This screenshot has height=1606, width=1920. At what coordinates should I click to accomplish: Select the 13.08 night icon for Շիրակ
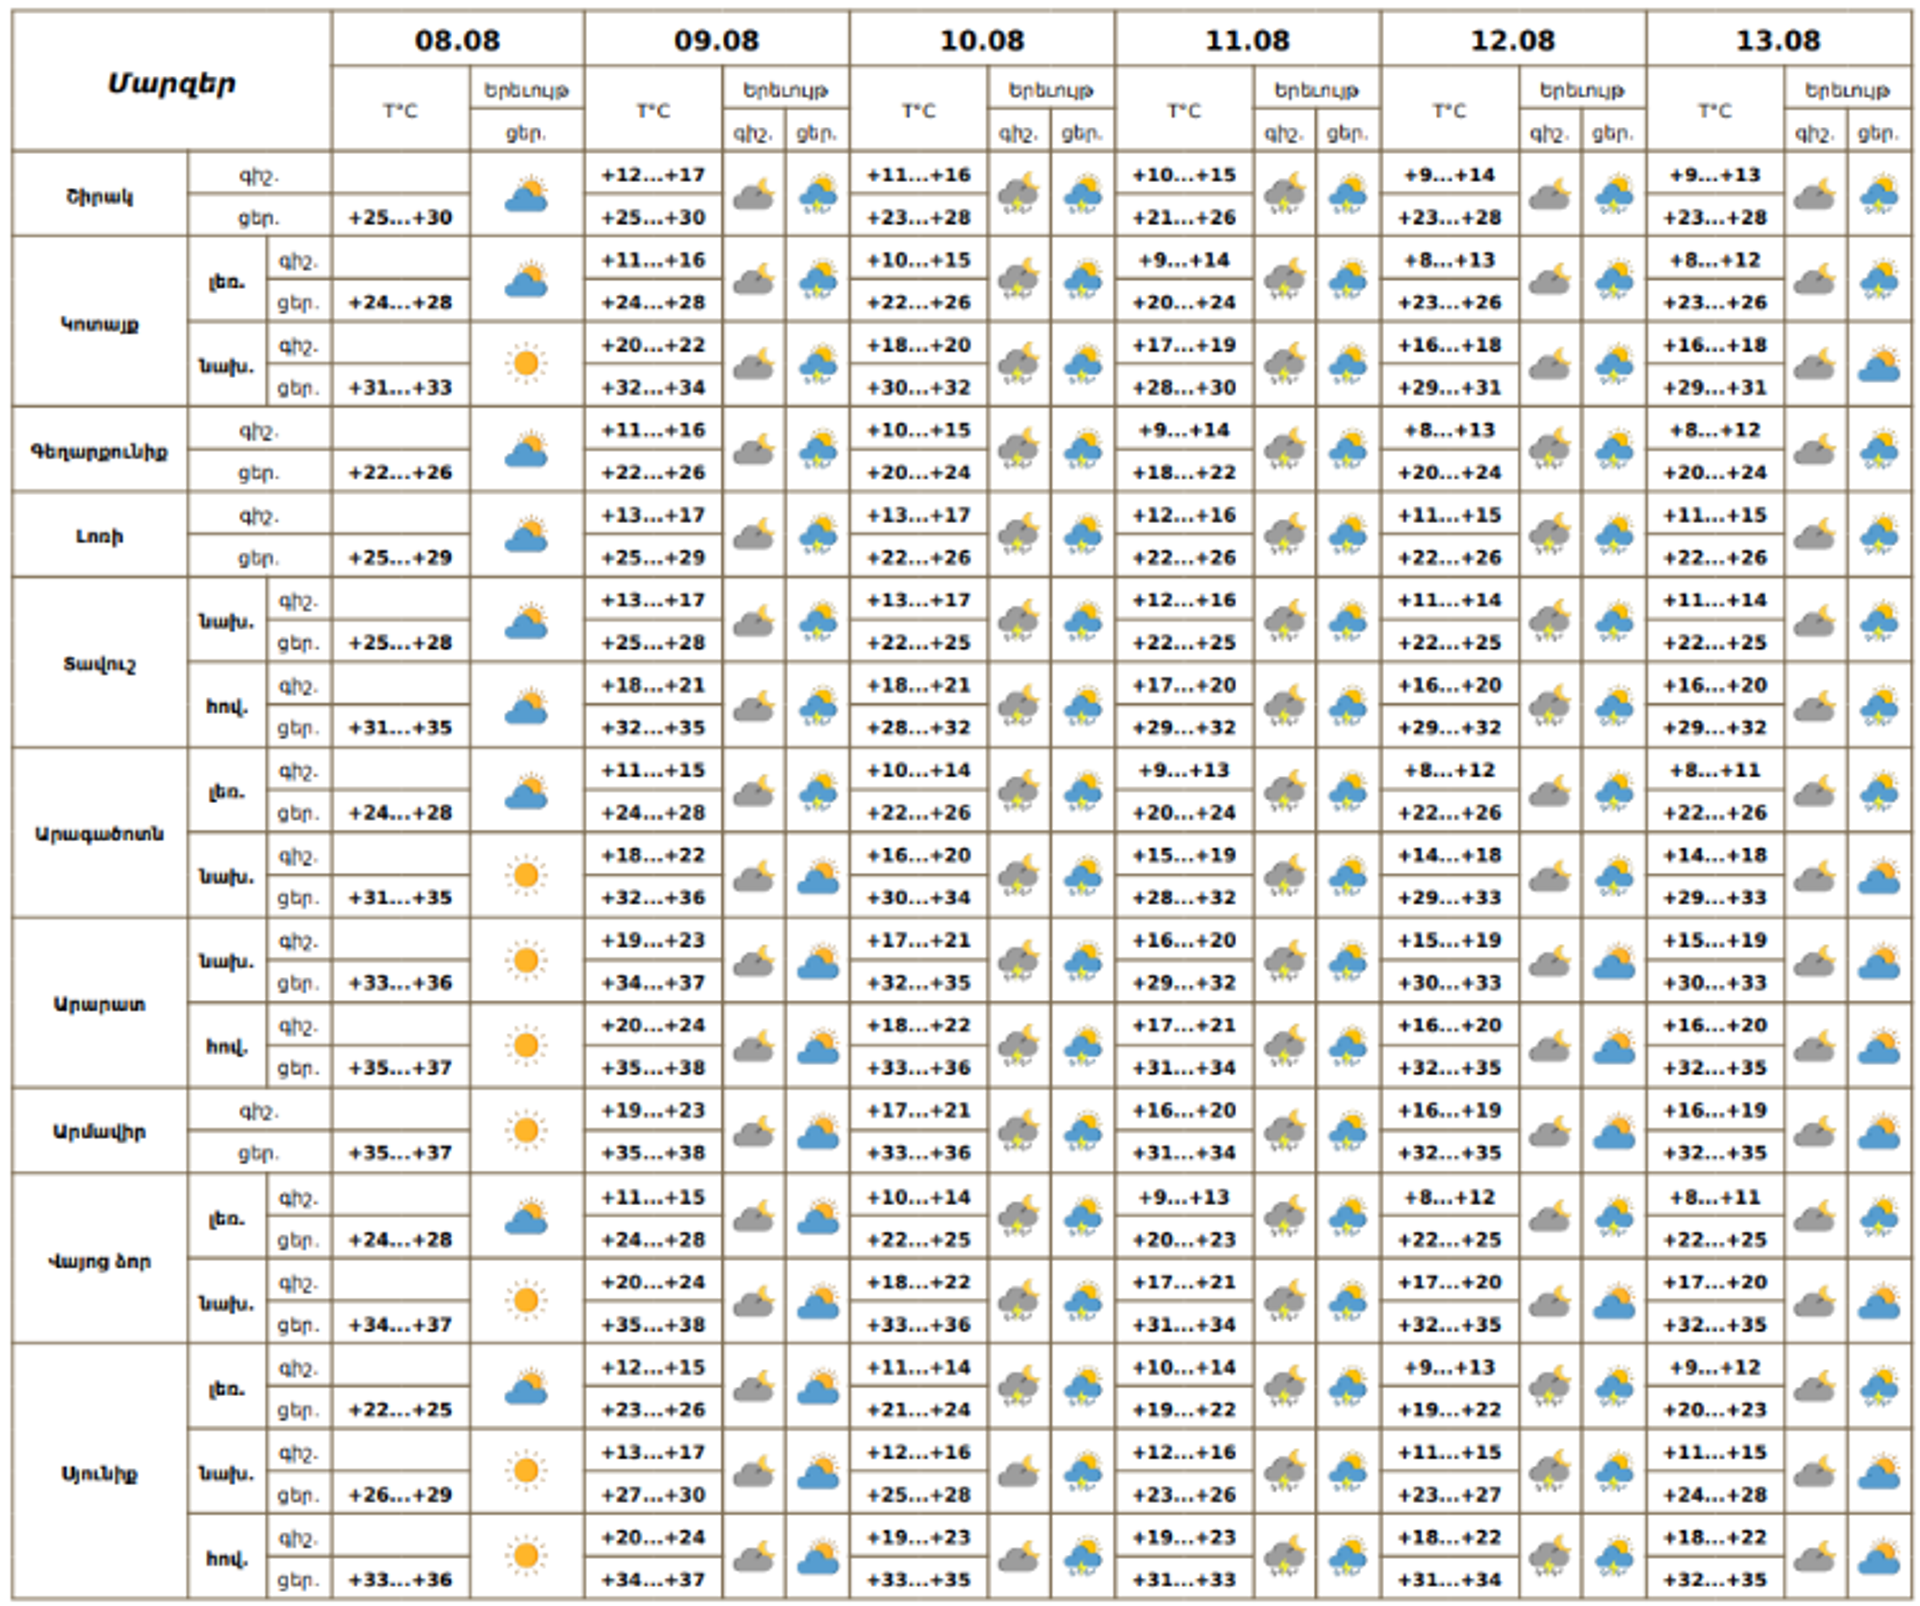[1815, 194]
